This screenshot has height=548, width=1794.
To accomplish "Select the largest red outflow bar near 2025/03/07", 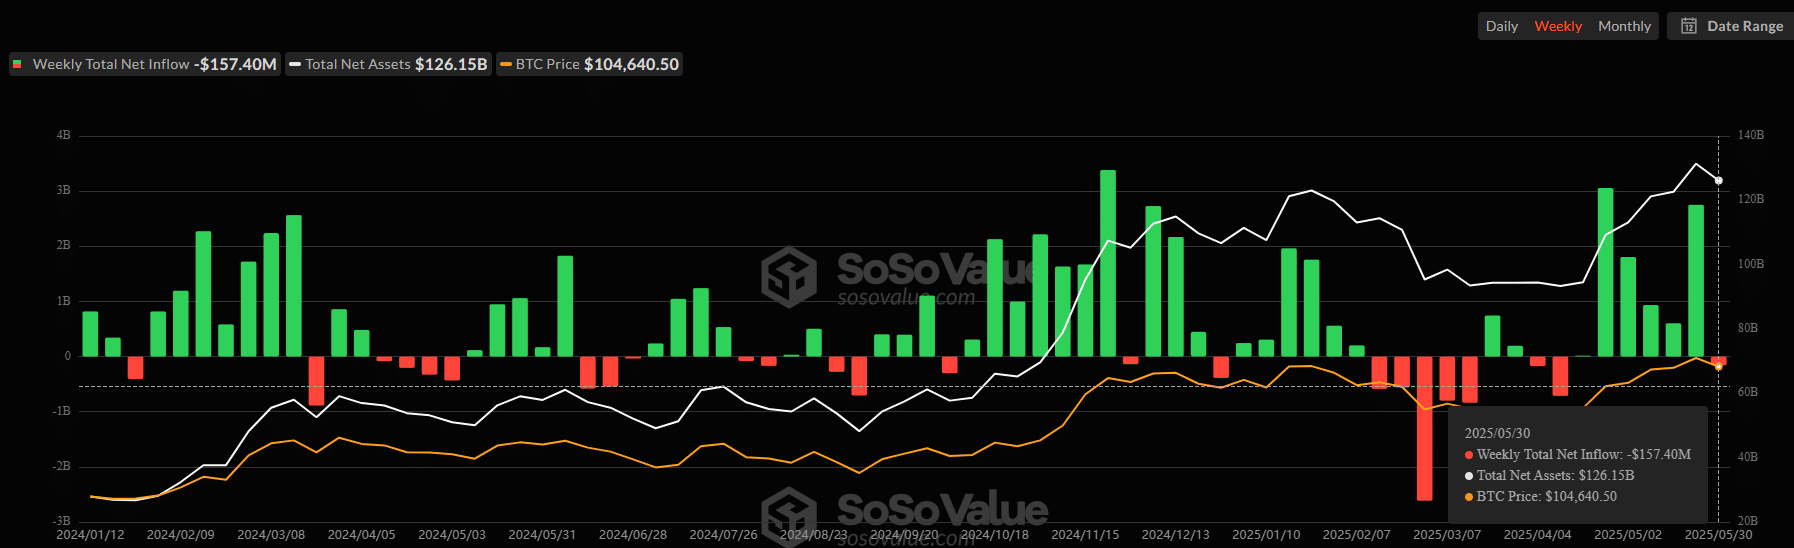I will click(x=1424, y=428).
